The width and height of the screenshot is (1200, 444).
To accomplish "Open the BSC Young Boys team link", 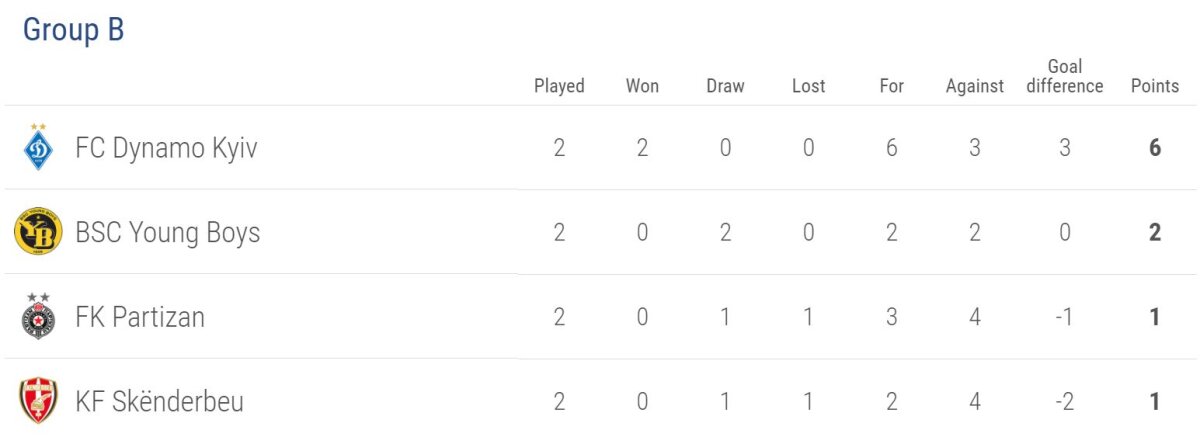I will click(x=167, y=233).
